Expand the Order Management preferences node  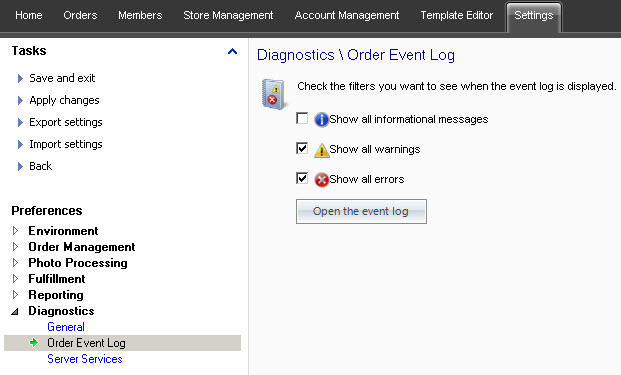[x=15, y=247]
